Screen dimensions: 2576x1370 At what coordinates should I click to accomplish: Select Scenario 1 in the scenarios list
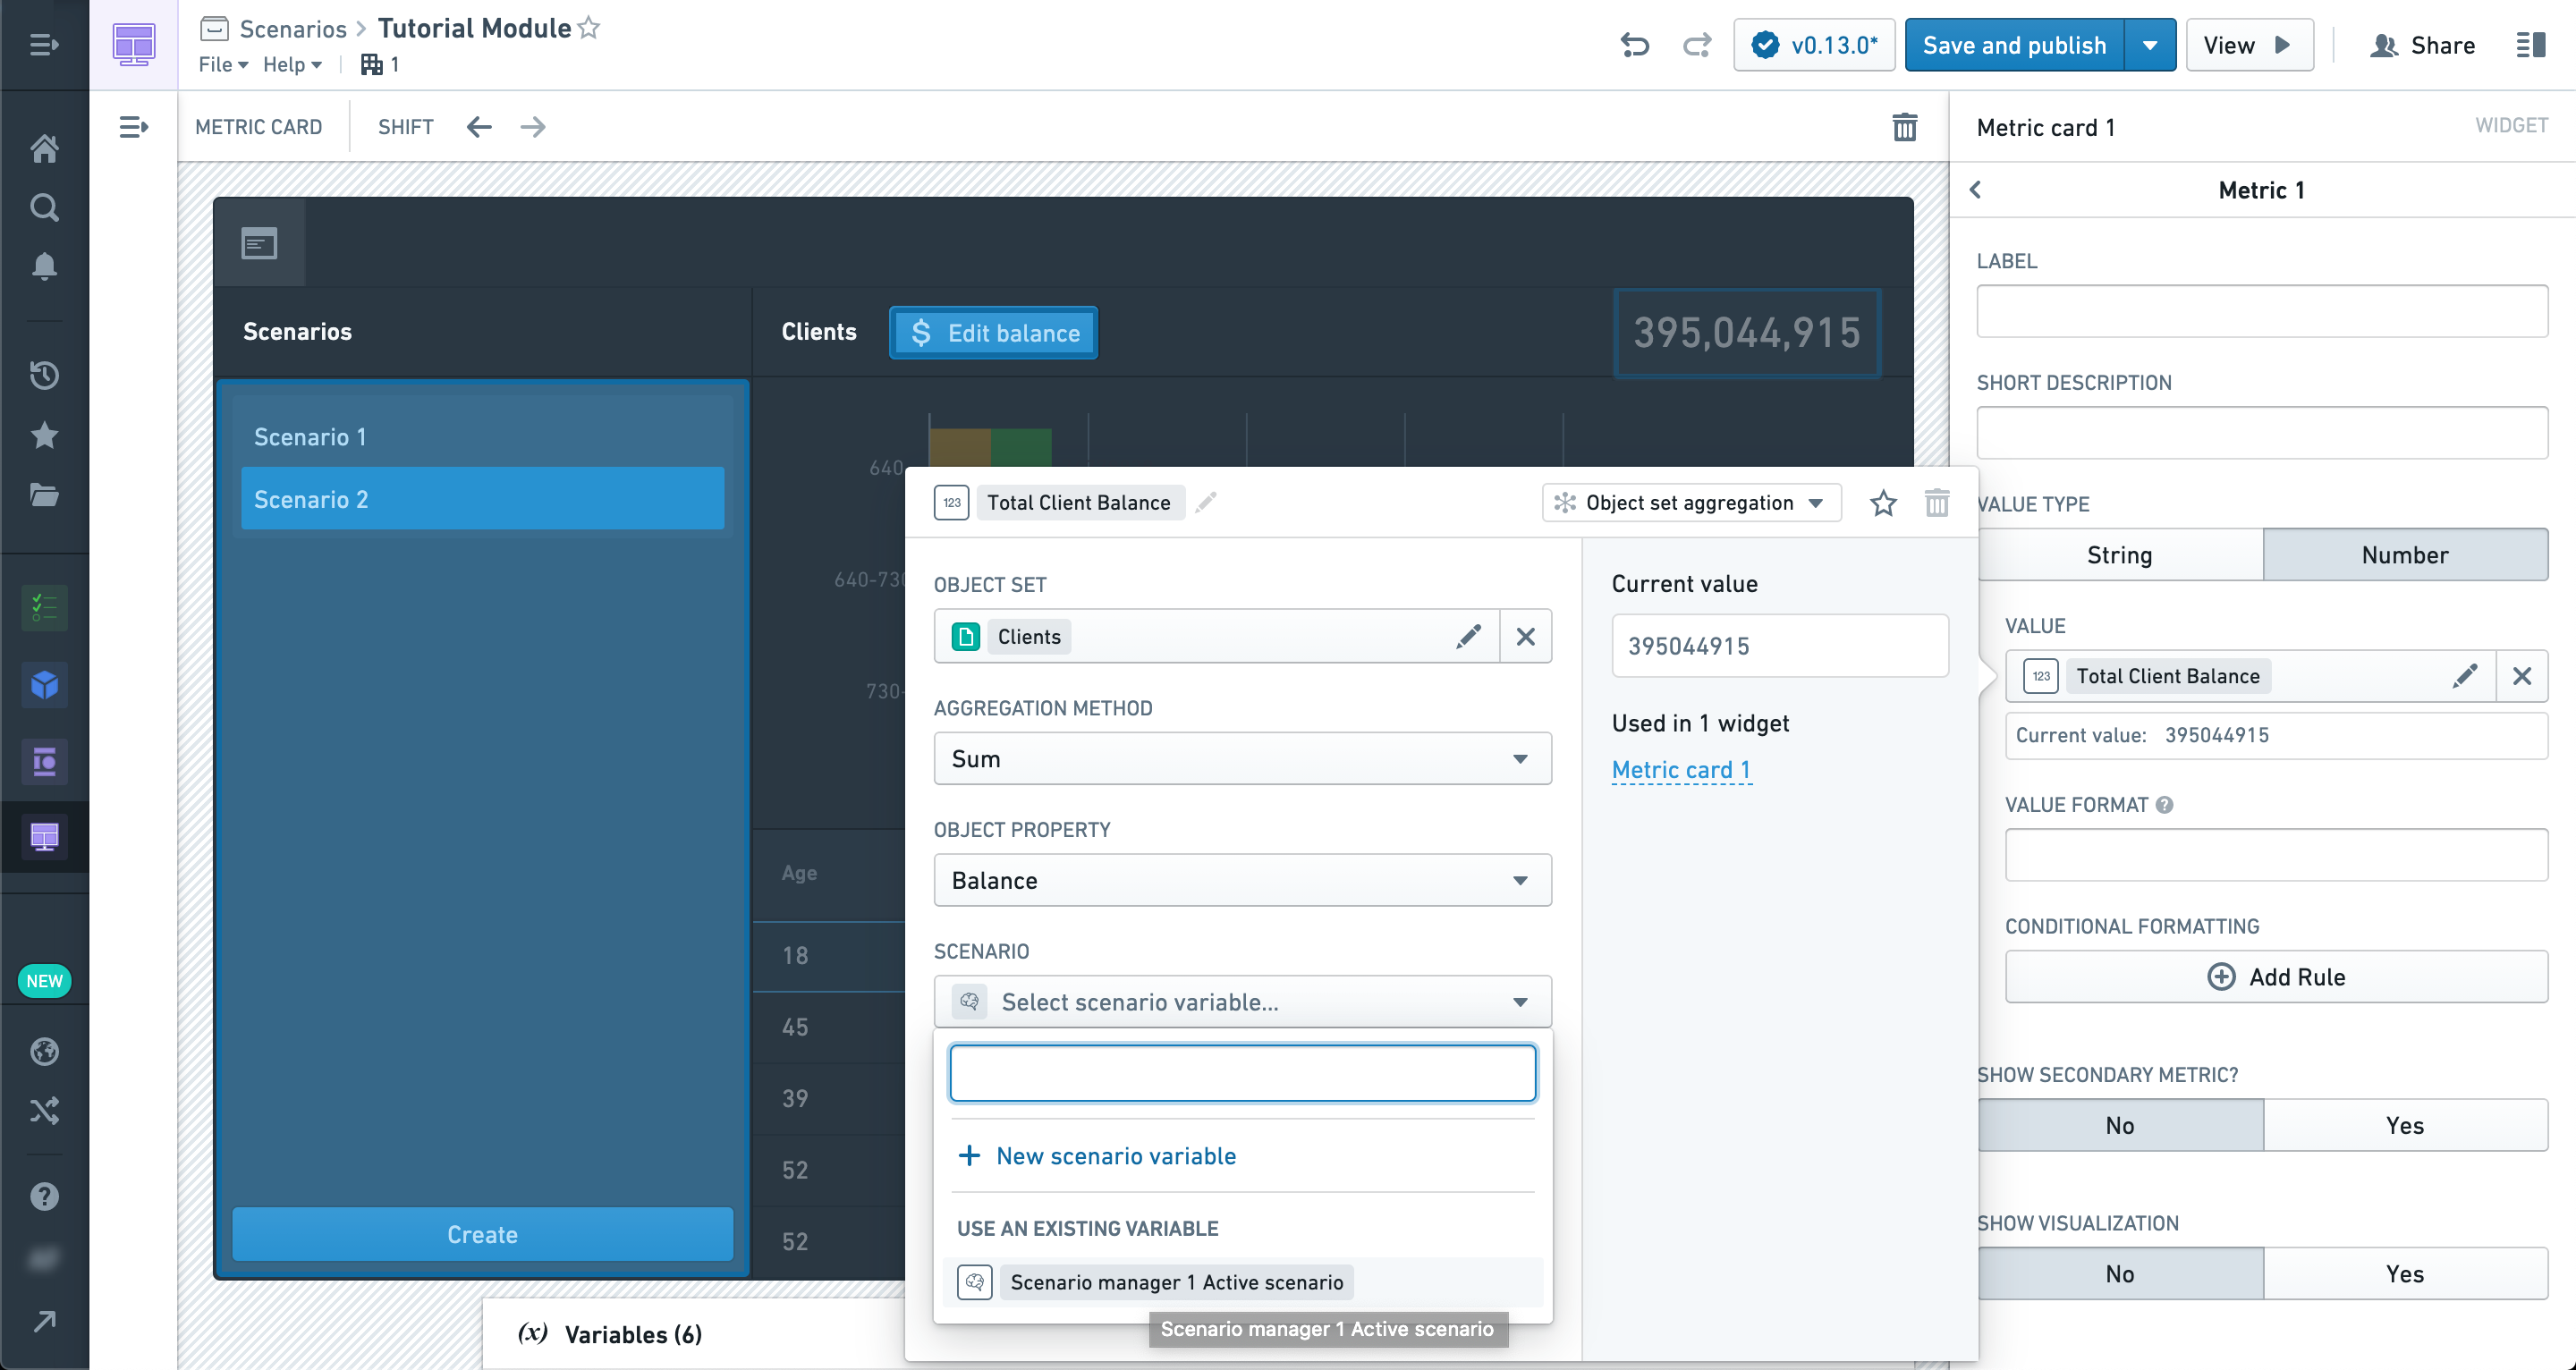482,437
